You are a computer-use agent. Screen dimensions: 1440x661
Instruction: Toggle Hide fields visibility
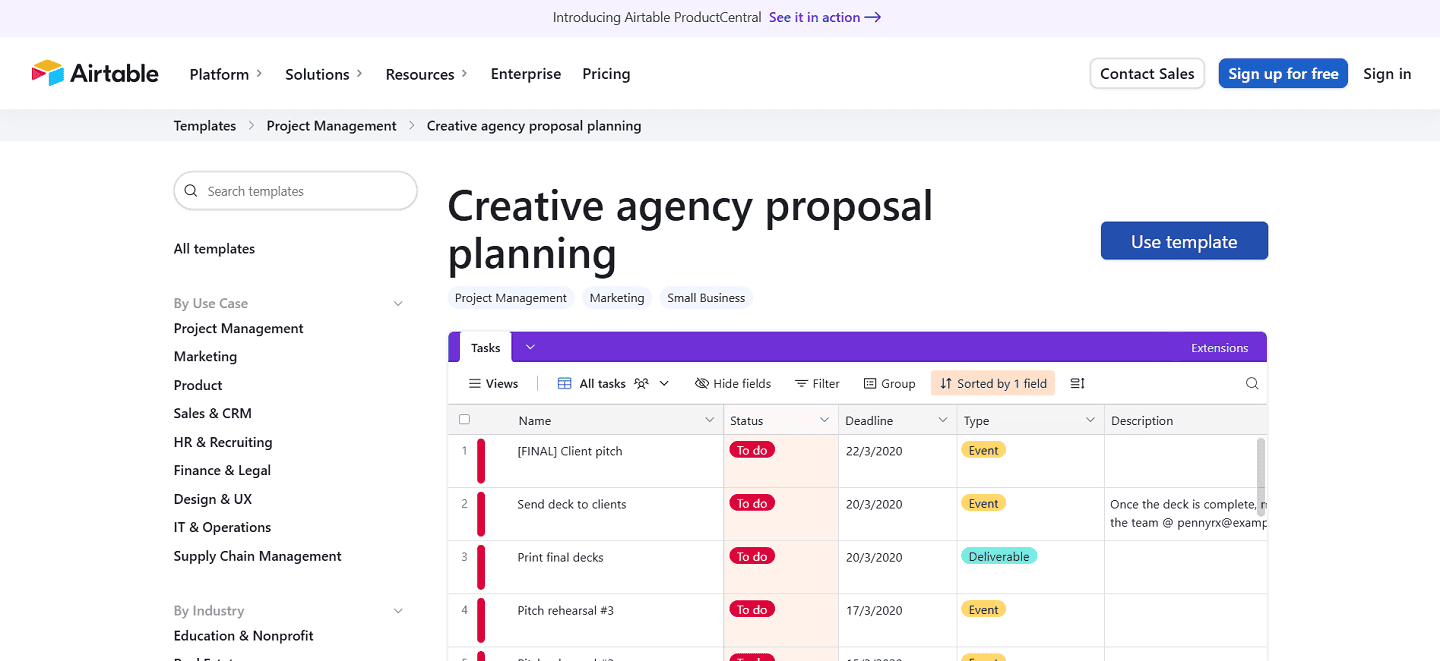pos(733,383)
